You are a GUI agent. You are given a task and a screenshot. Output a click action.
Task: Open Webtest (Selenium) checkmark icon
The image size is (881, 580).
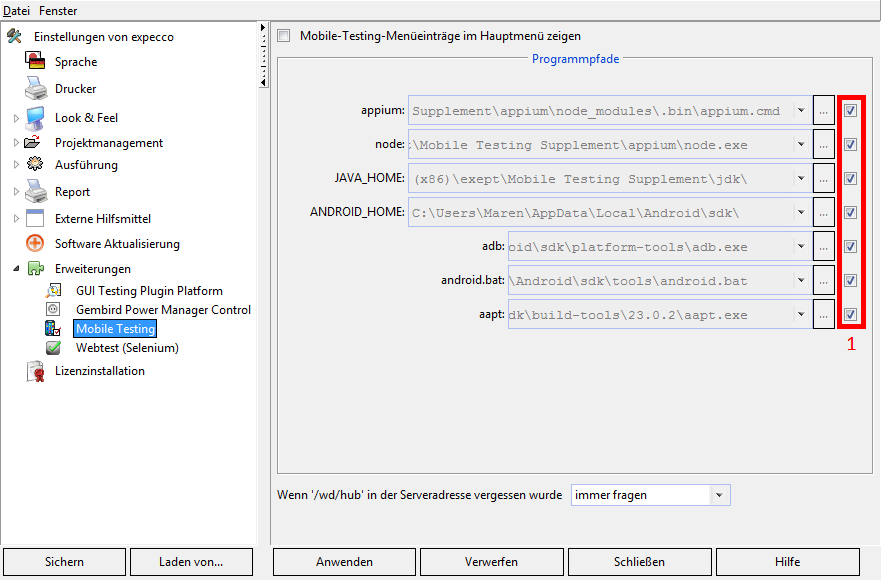[x=54, y=348]
